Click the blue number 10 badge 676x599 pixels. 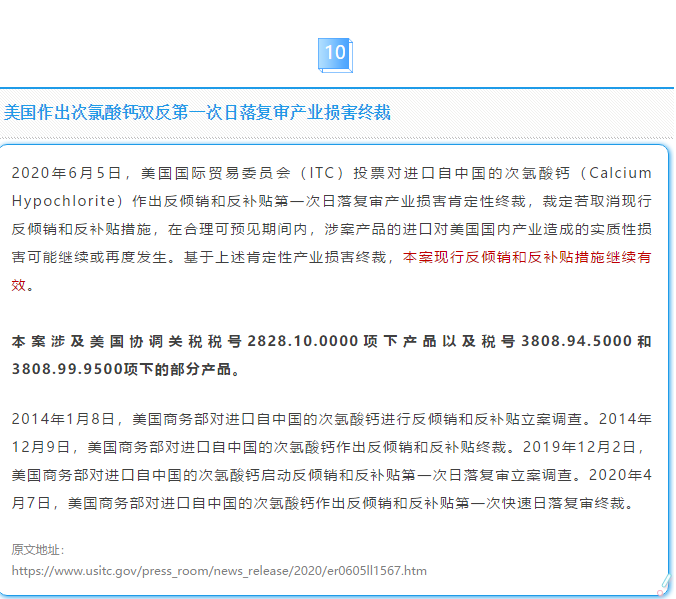[335, 53]
